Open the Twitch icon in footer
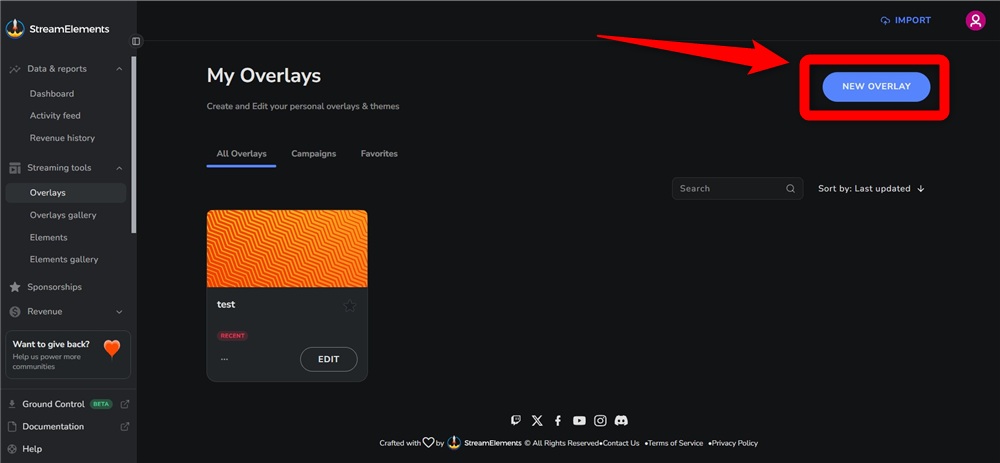This screenshot has height=463, width=1000. coord(516,420)
